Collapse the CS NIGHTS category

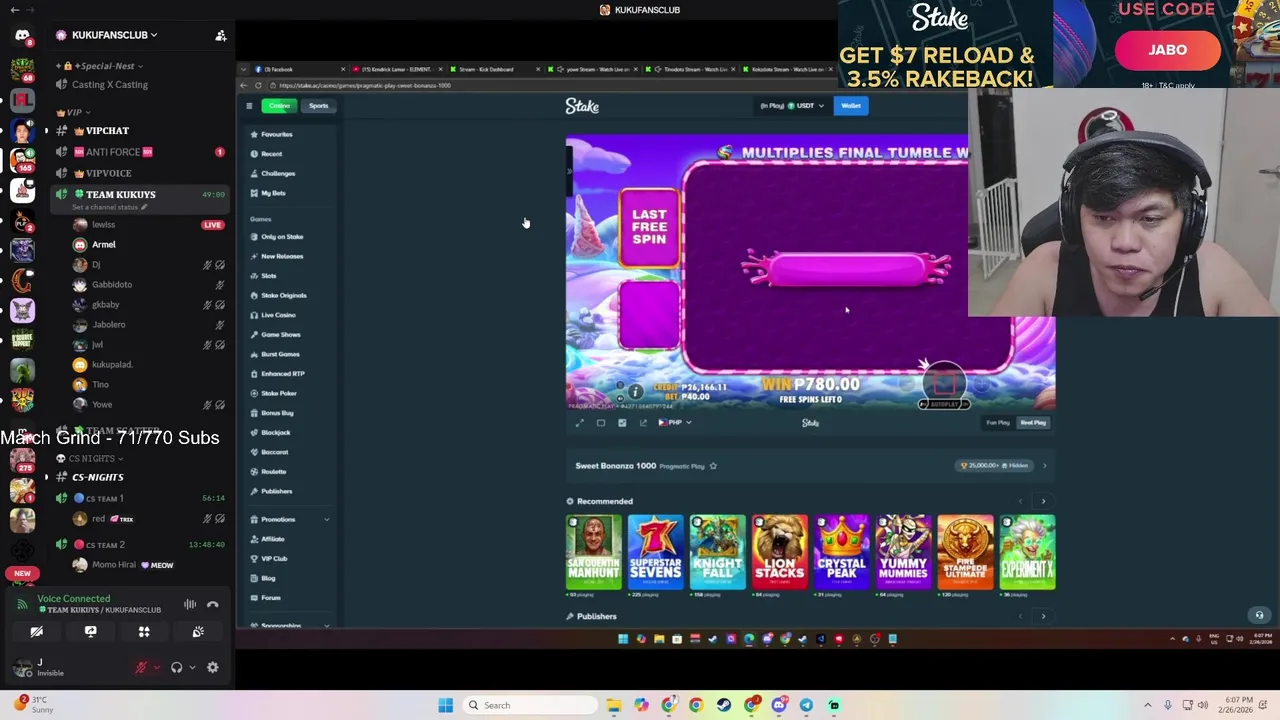[x=90, y=458]
